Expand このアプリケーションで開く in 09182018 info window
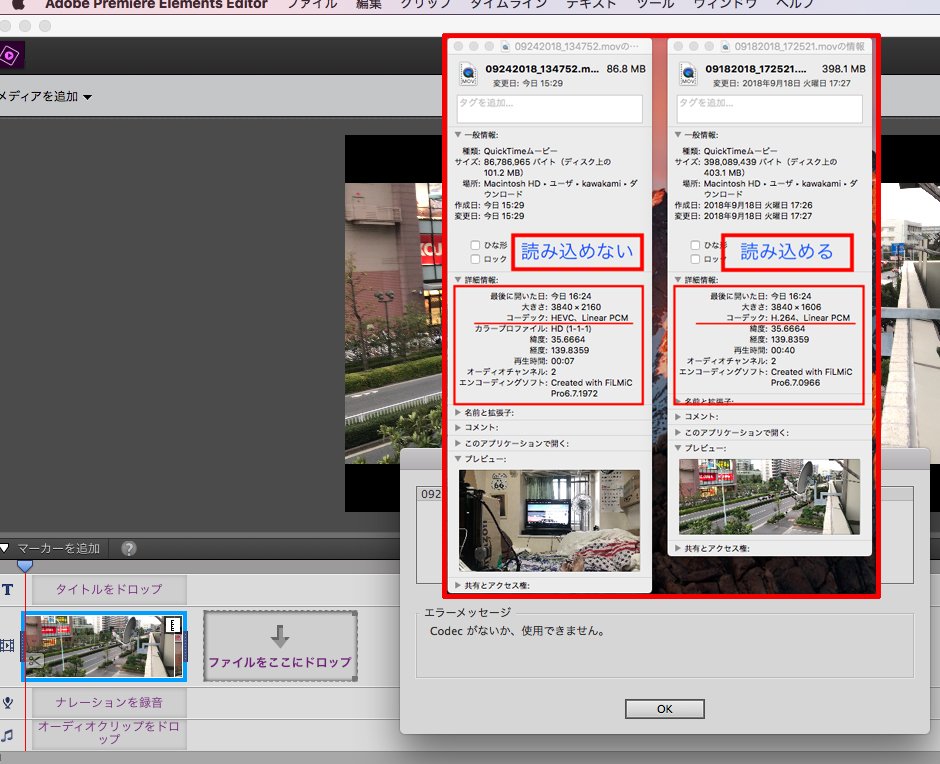This screenshot has width=940, height=764. point(678,432)
